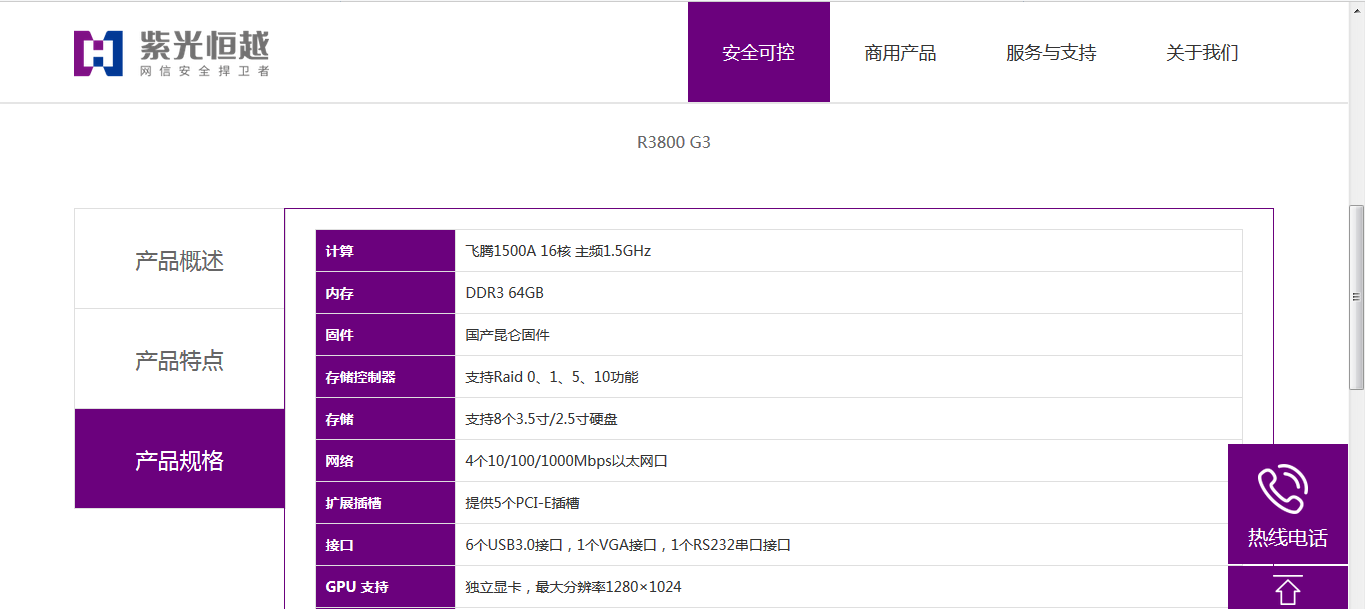Click the hotline phone handset icon
Screen dimensions: 1365x609
coord(1282,488)
